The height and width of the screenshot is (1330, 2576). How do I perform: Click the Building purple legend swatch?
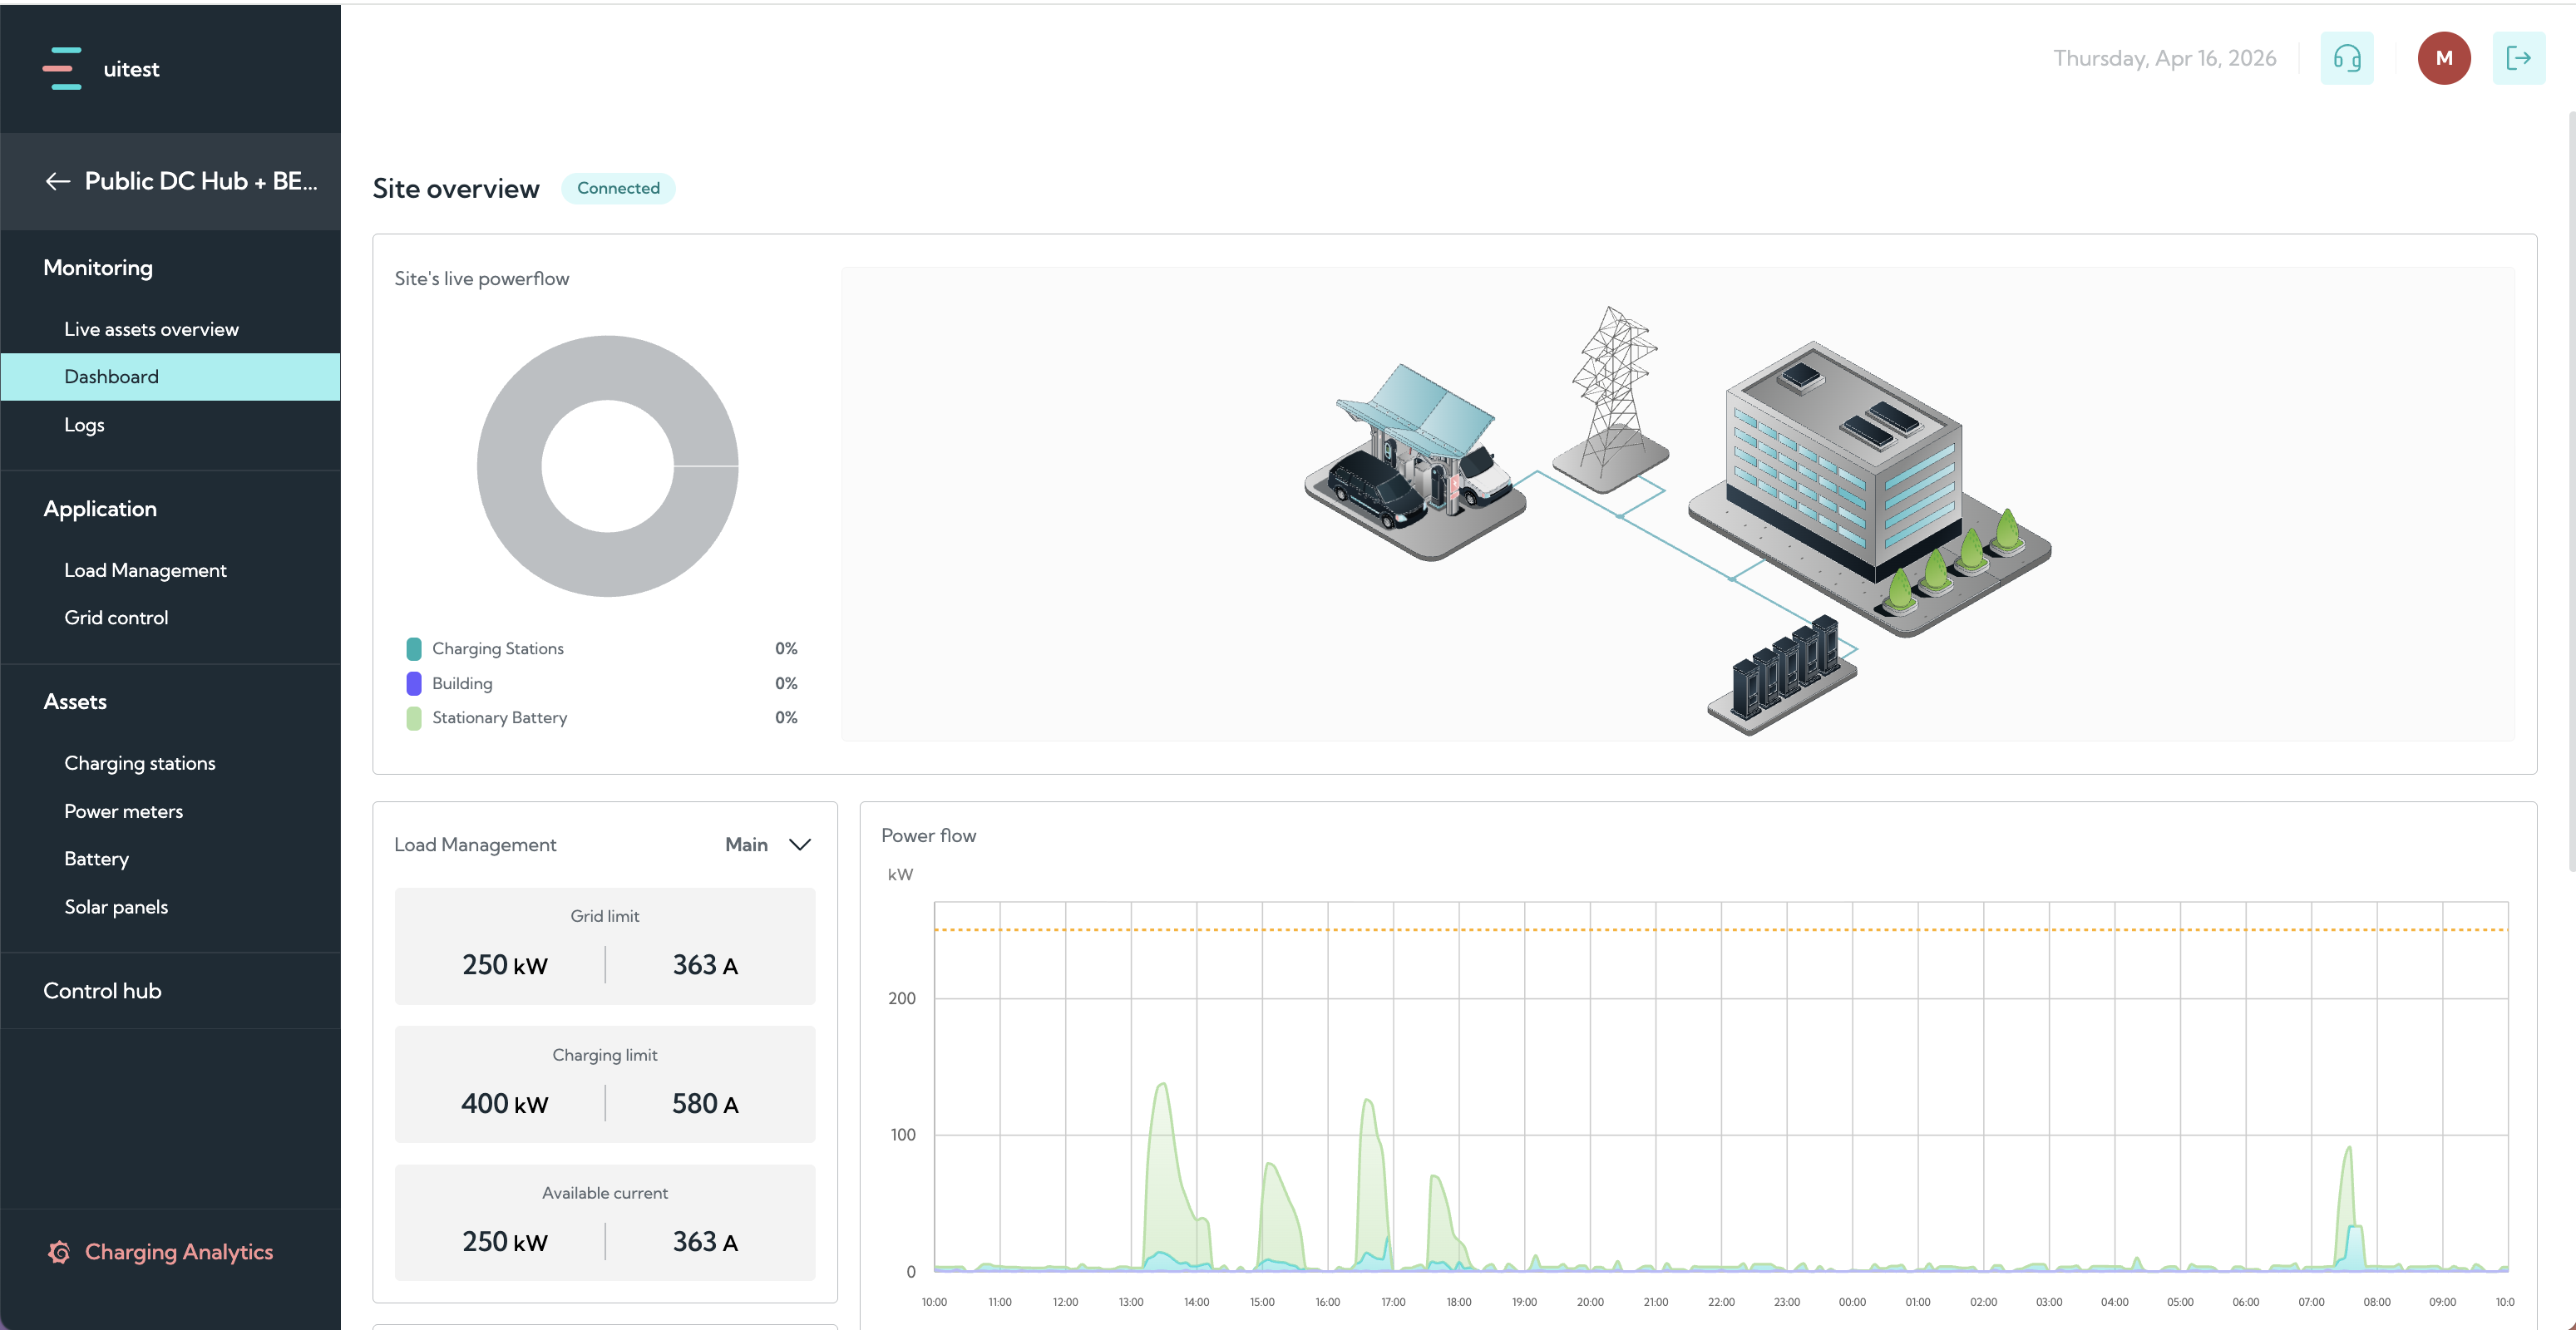414,683
